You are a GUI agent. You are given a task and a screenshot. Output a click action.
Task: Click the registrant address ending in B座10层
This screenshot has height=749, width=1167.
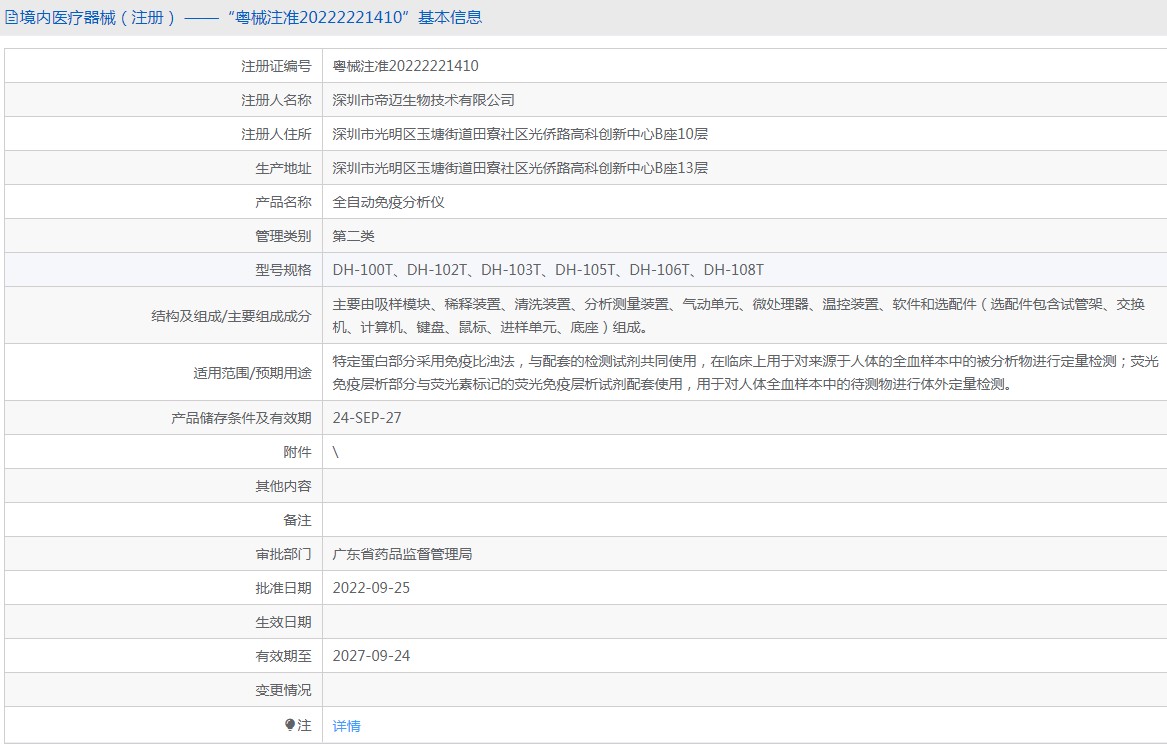(x=520, y=134)
